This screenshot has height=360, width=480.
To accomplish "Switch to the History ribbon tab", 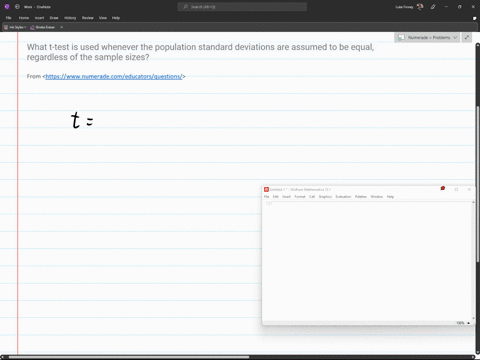I will (70, 18).
